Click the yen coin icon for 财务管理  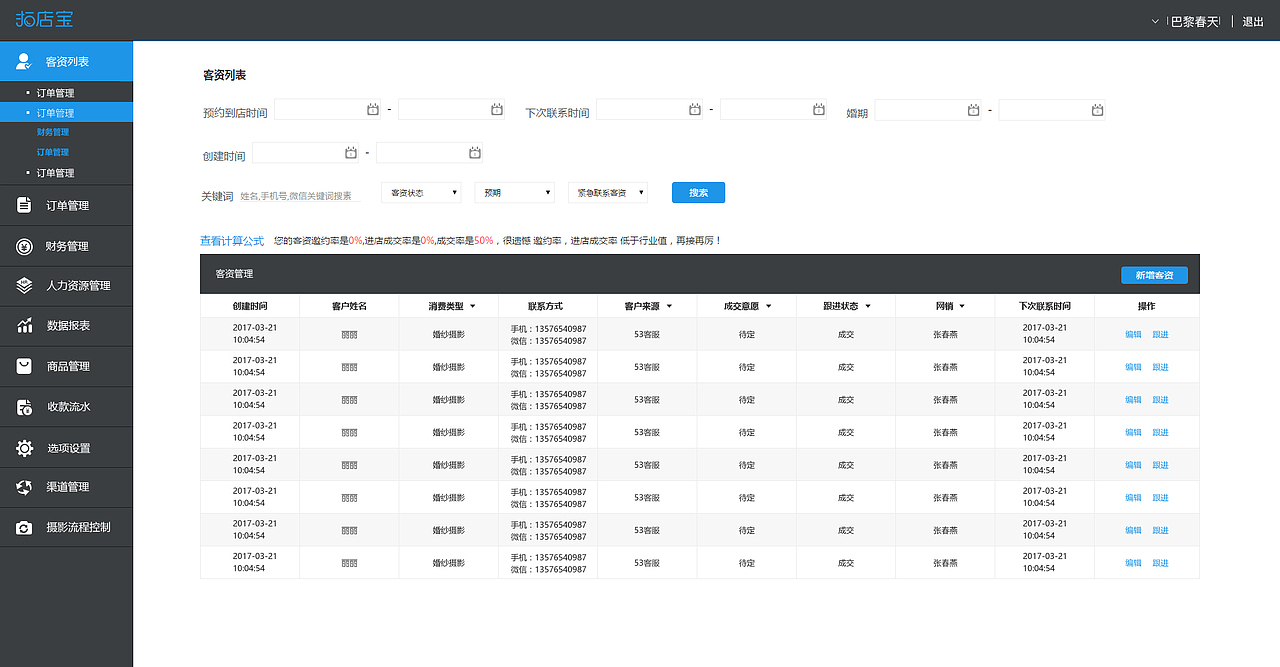pos(24,246)
